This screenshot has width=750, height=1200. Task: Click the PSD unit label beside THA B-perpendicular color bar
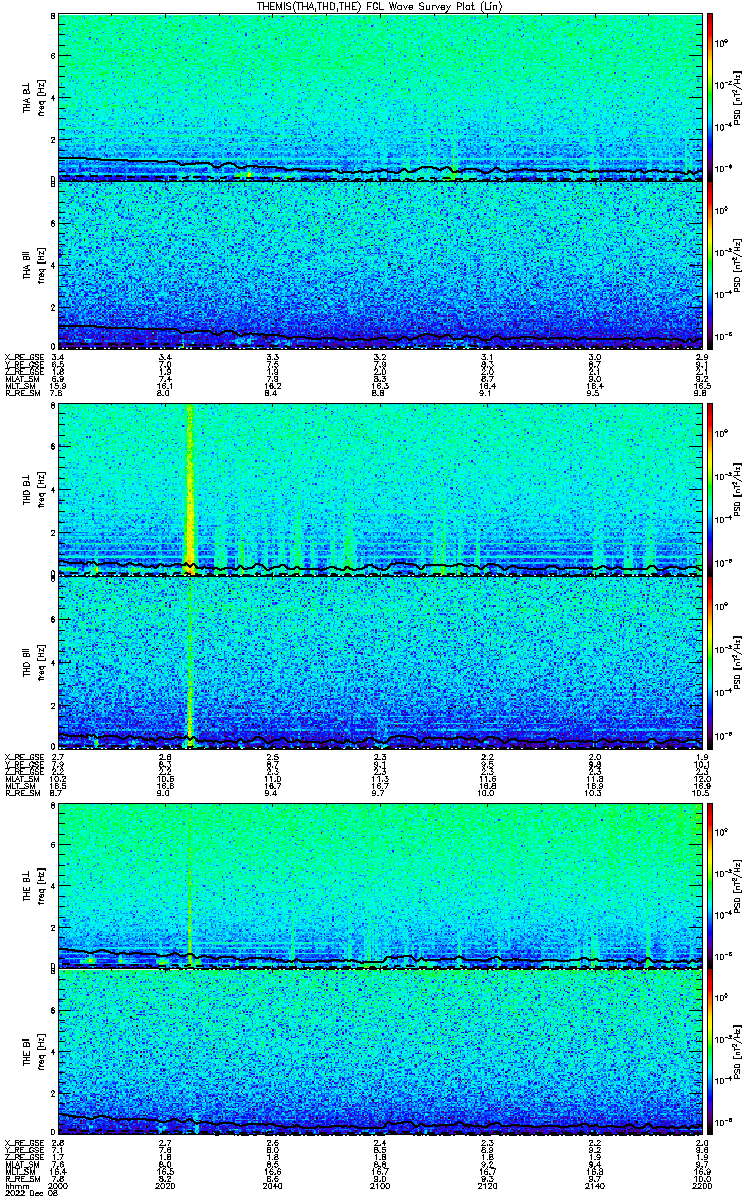click(736, 97)
